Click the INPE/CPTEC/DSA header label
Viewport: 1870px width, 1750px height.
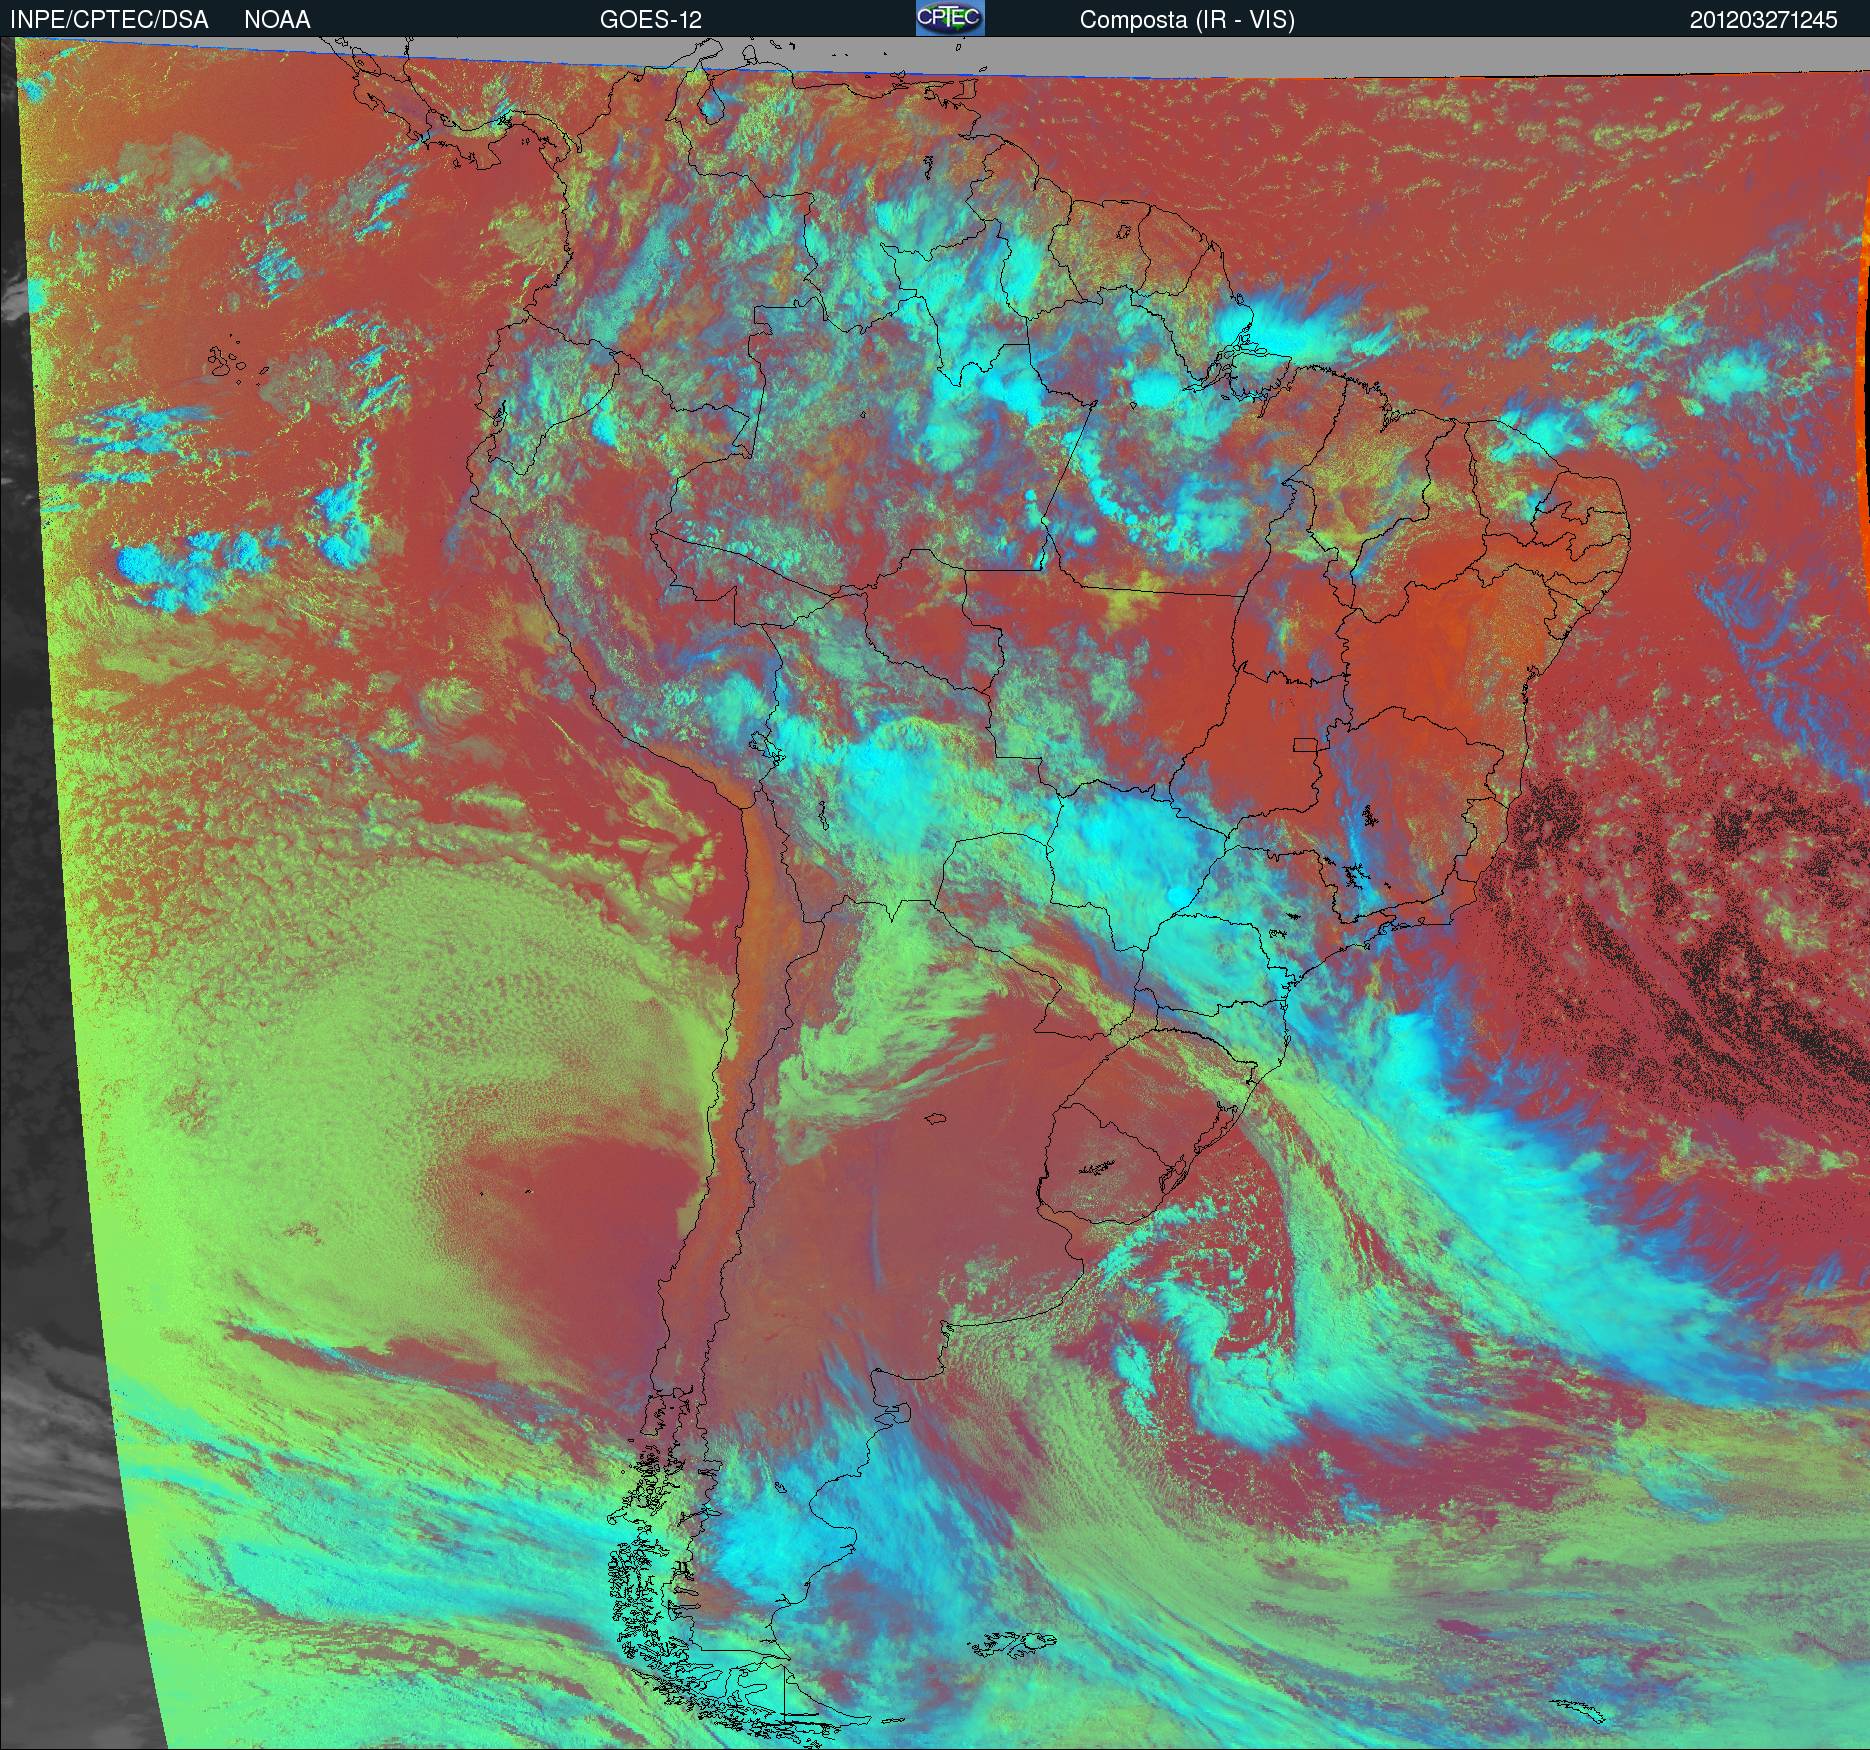109,20
